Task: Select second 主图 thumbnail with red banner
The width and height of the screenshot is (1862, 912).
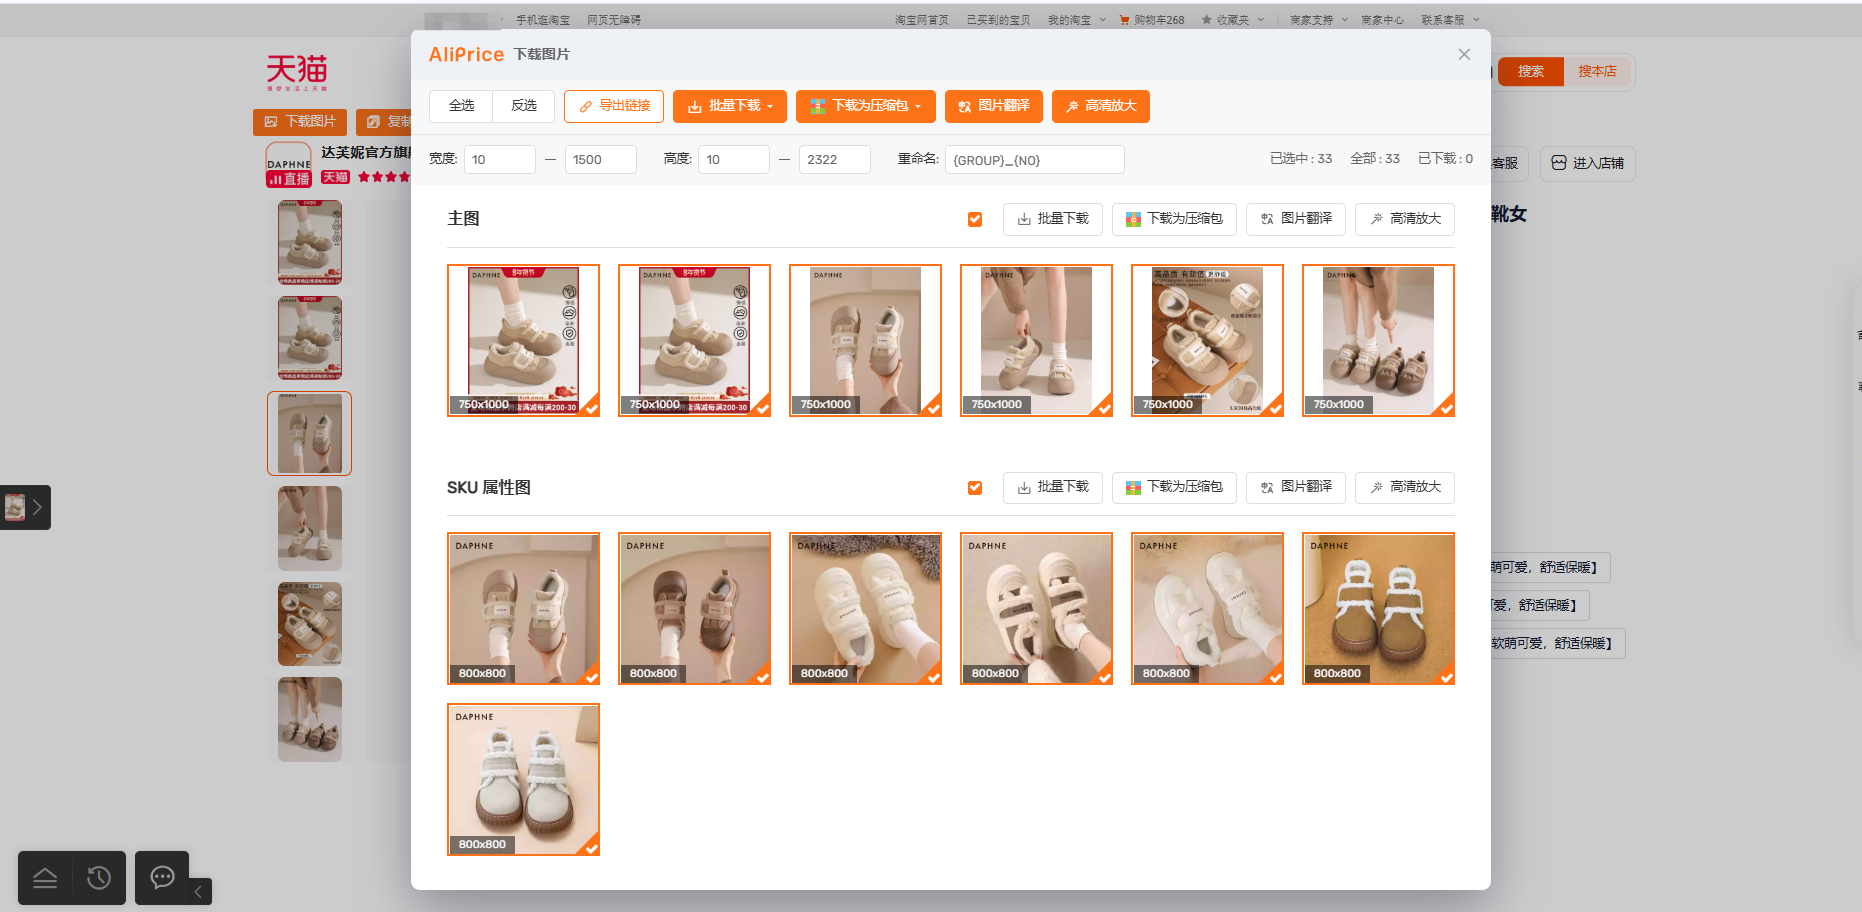Action: (x=694, y=340)
